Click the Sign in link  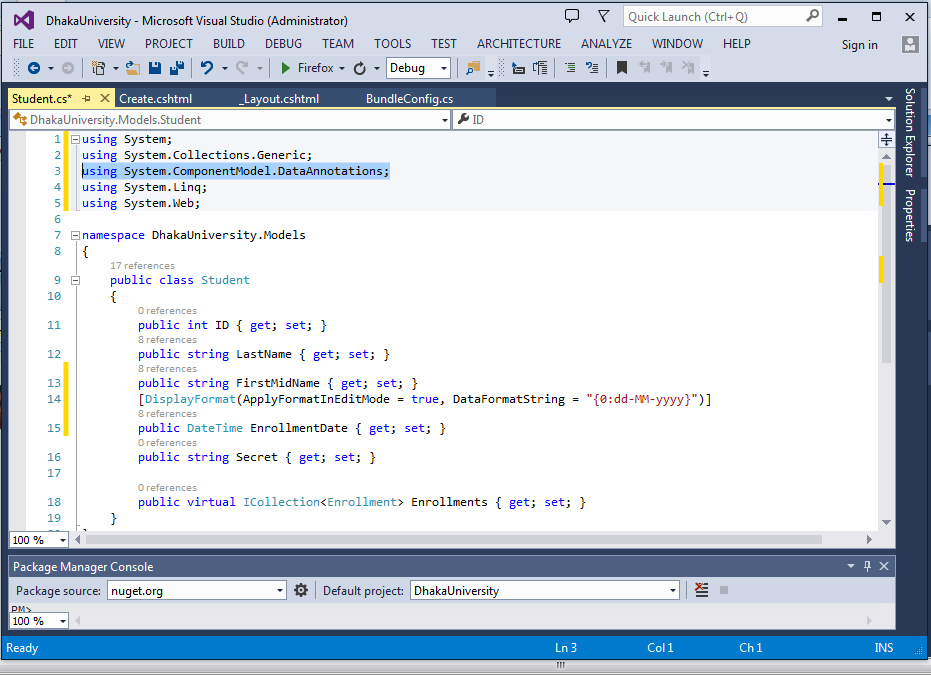click(x=859, y=44)
